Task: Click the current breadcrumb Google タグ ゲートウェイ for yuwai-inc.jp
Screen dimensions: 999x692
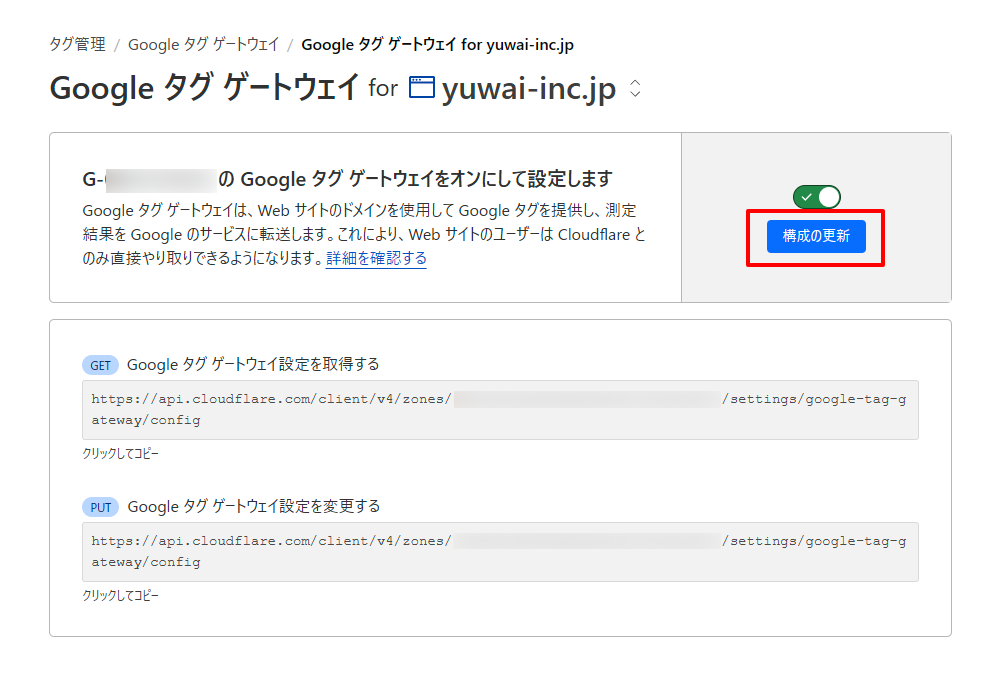Action: (438, 45)
